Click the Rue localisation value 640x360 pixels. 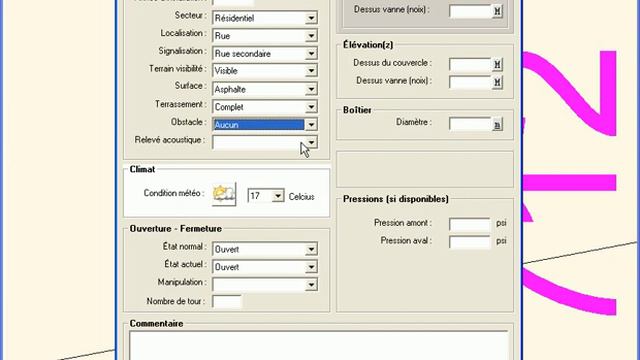pos(222,36)
